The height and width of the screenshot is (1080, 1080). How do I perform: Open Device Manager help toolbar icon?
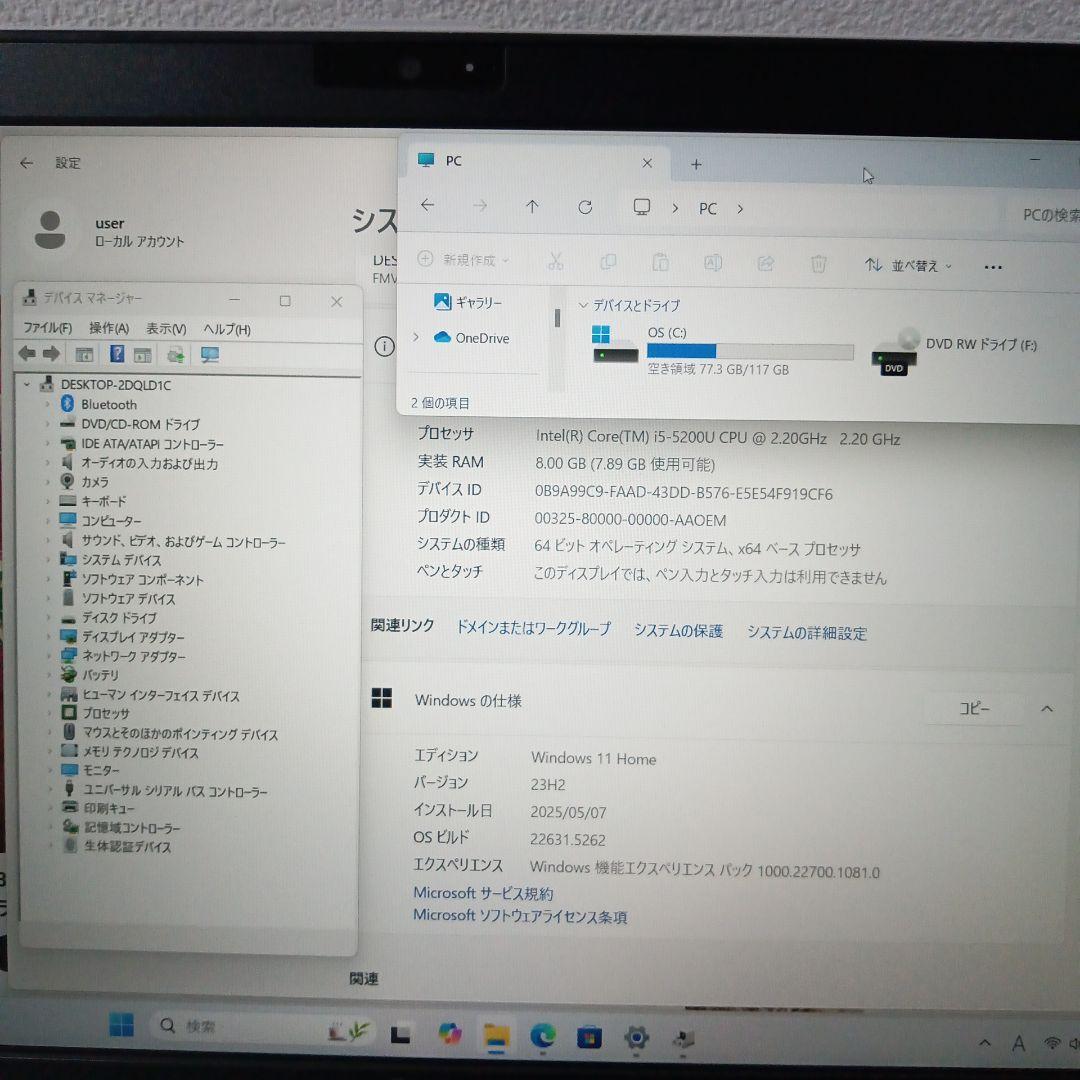[117, 354]
